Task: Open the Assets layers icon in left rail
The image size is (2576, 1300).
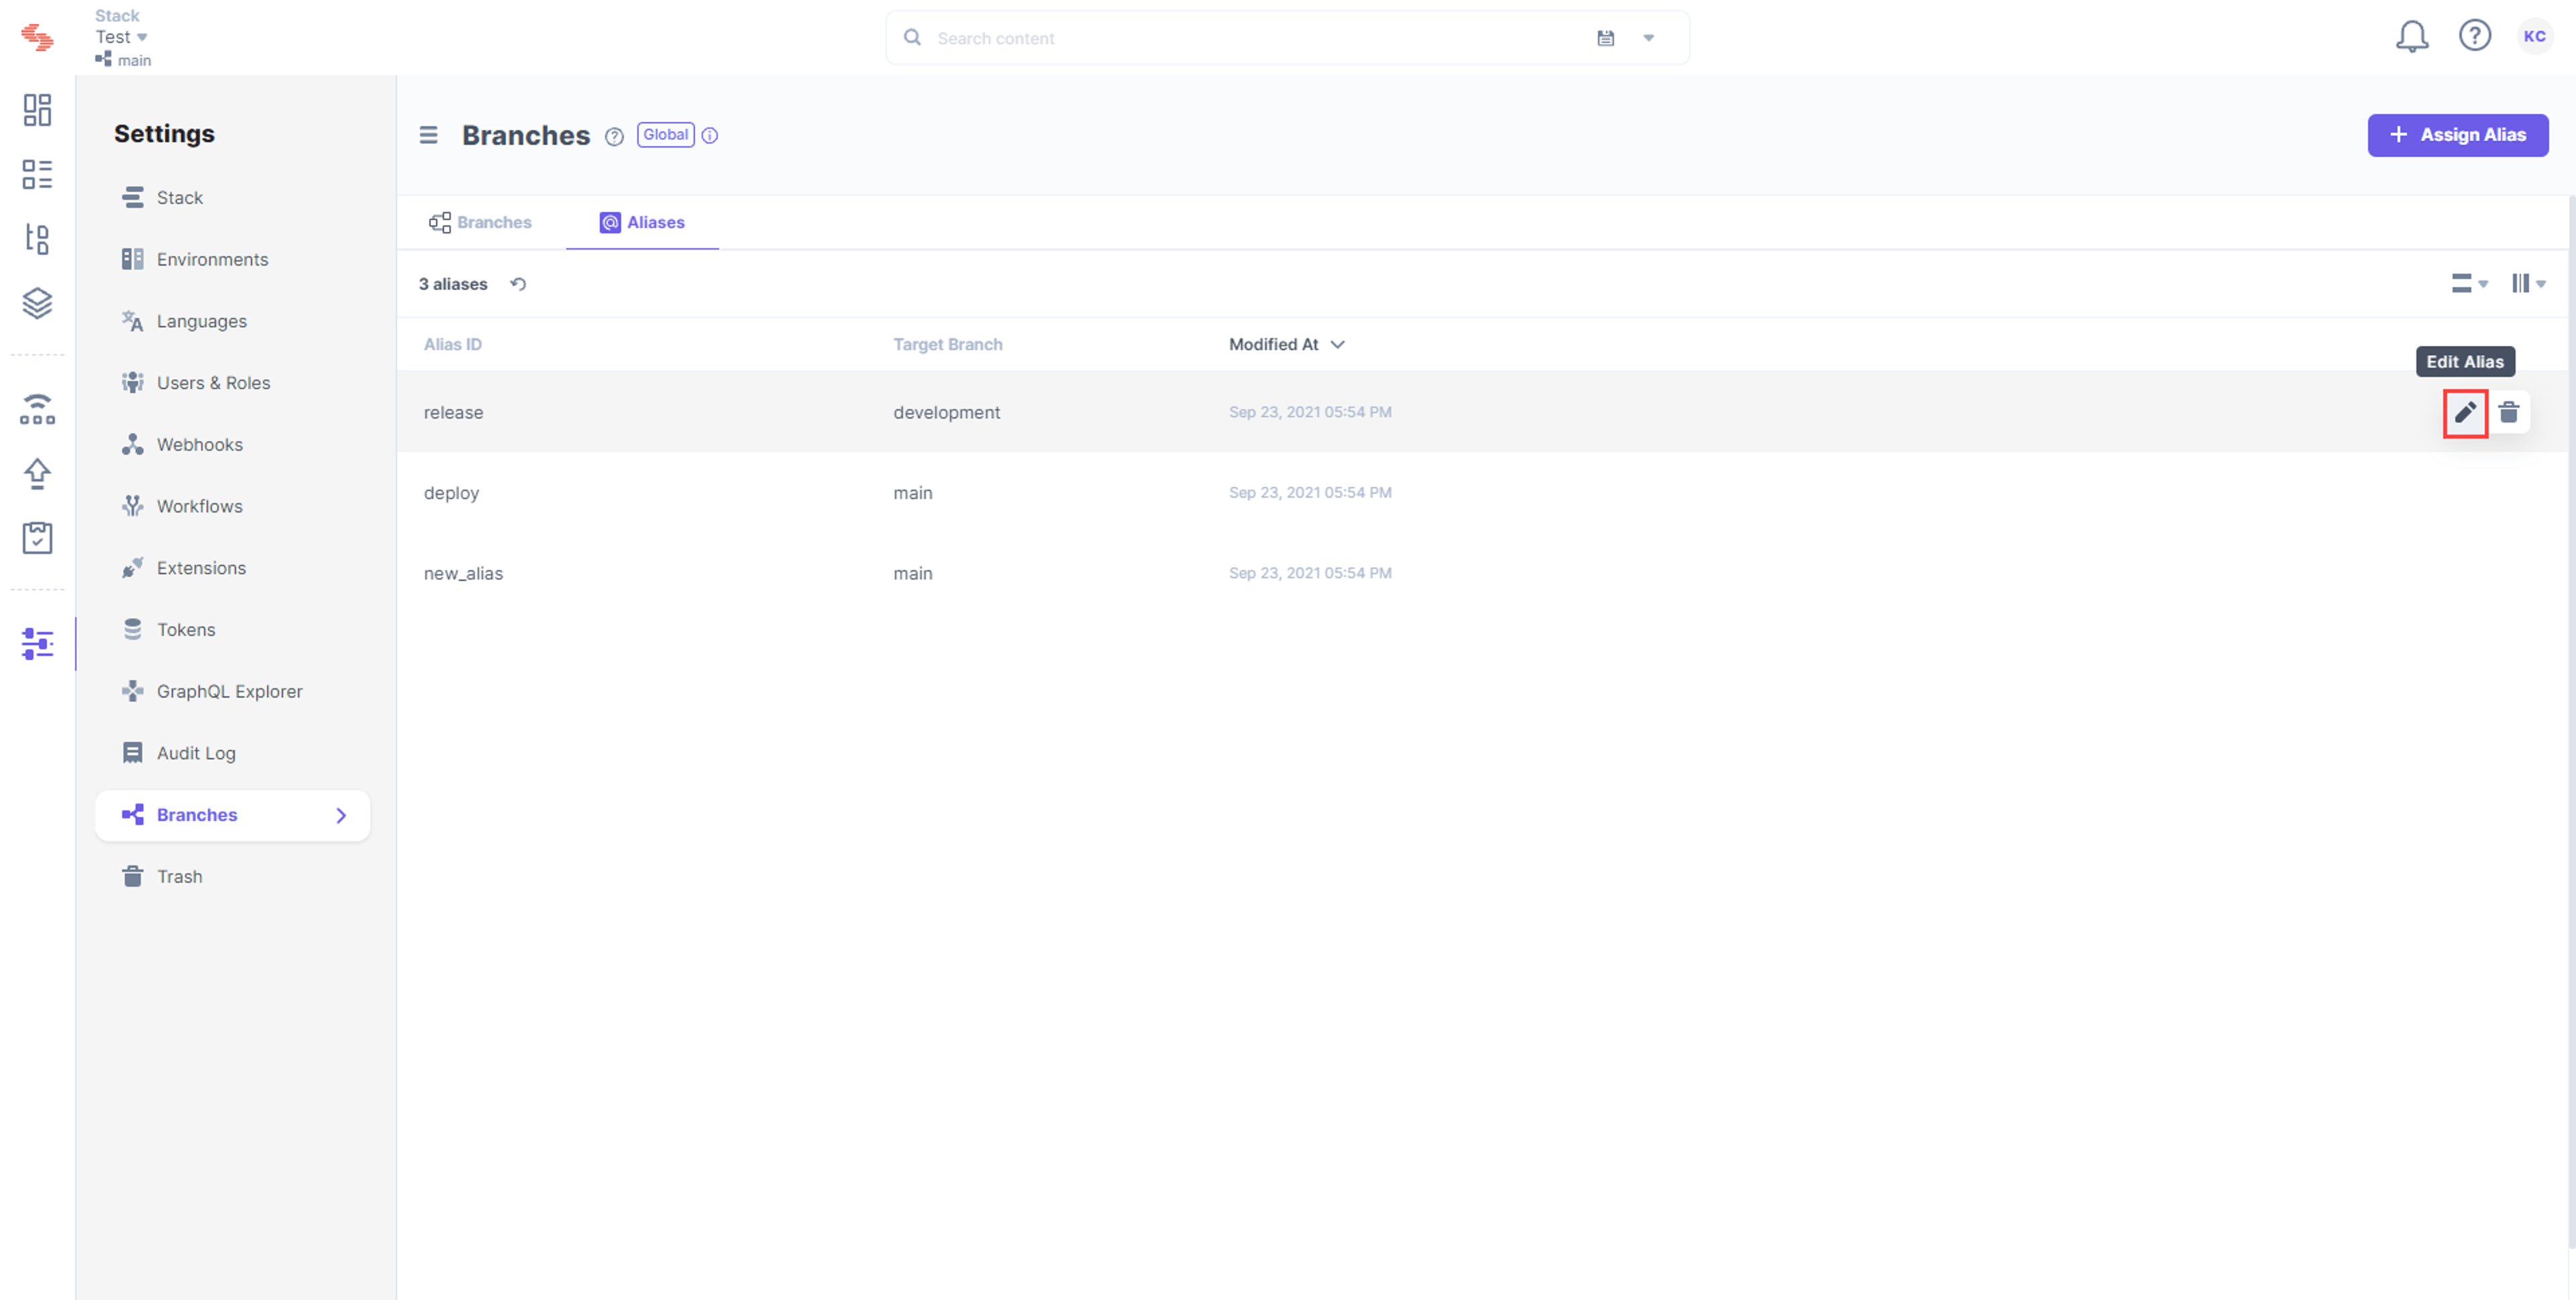Action: click(x=37, y=303)
